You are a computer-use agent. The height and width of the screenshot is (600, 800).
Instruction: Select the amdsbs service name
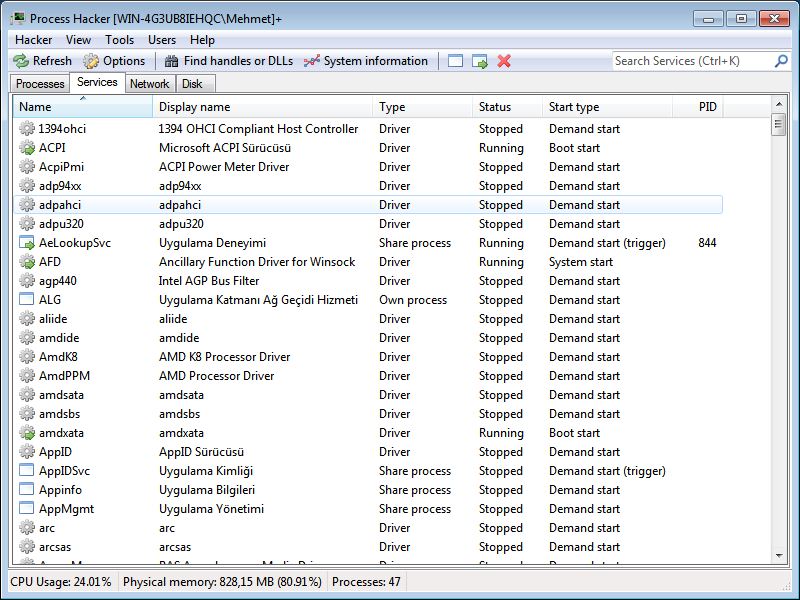[60, 414]
